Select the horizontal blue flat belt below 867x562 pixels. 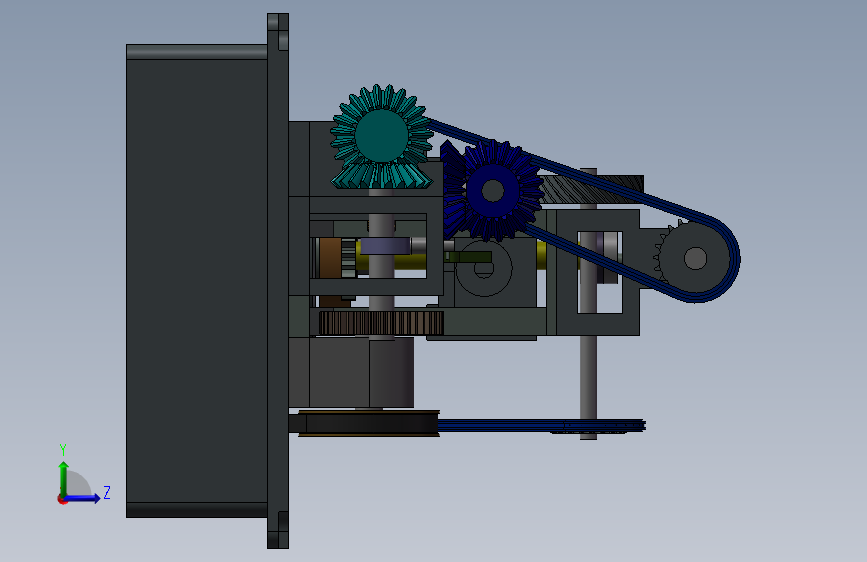(542, 425)
